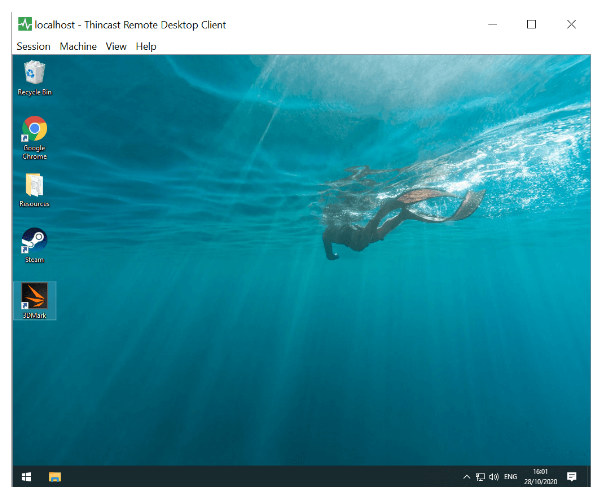Select the 3DMark desktop shortcut
This screenshot has height=494, width=595.
click(x=35, y=301)
